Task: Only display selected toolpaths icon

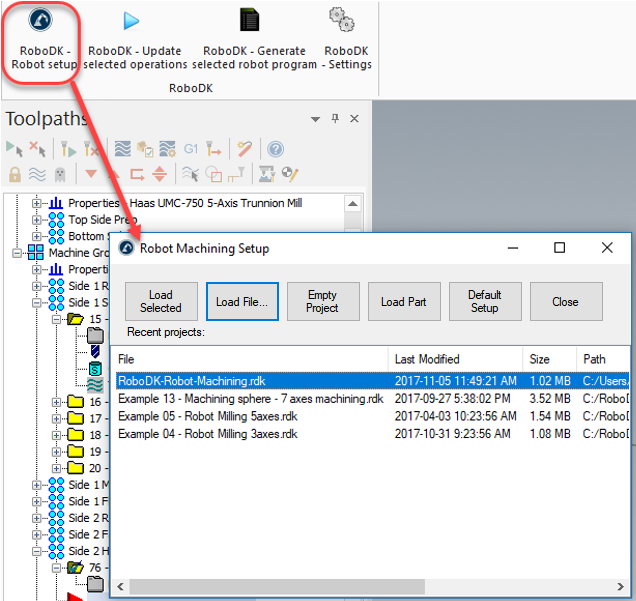Action: 190,174
